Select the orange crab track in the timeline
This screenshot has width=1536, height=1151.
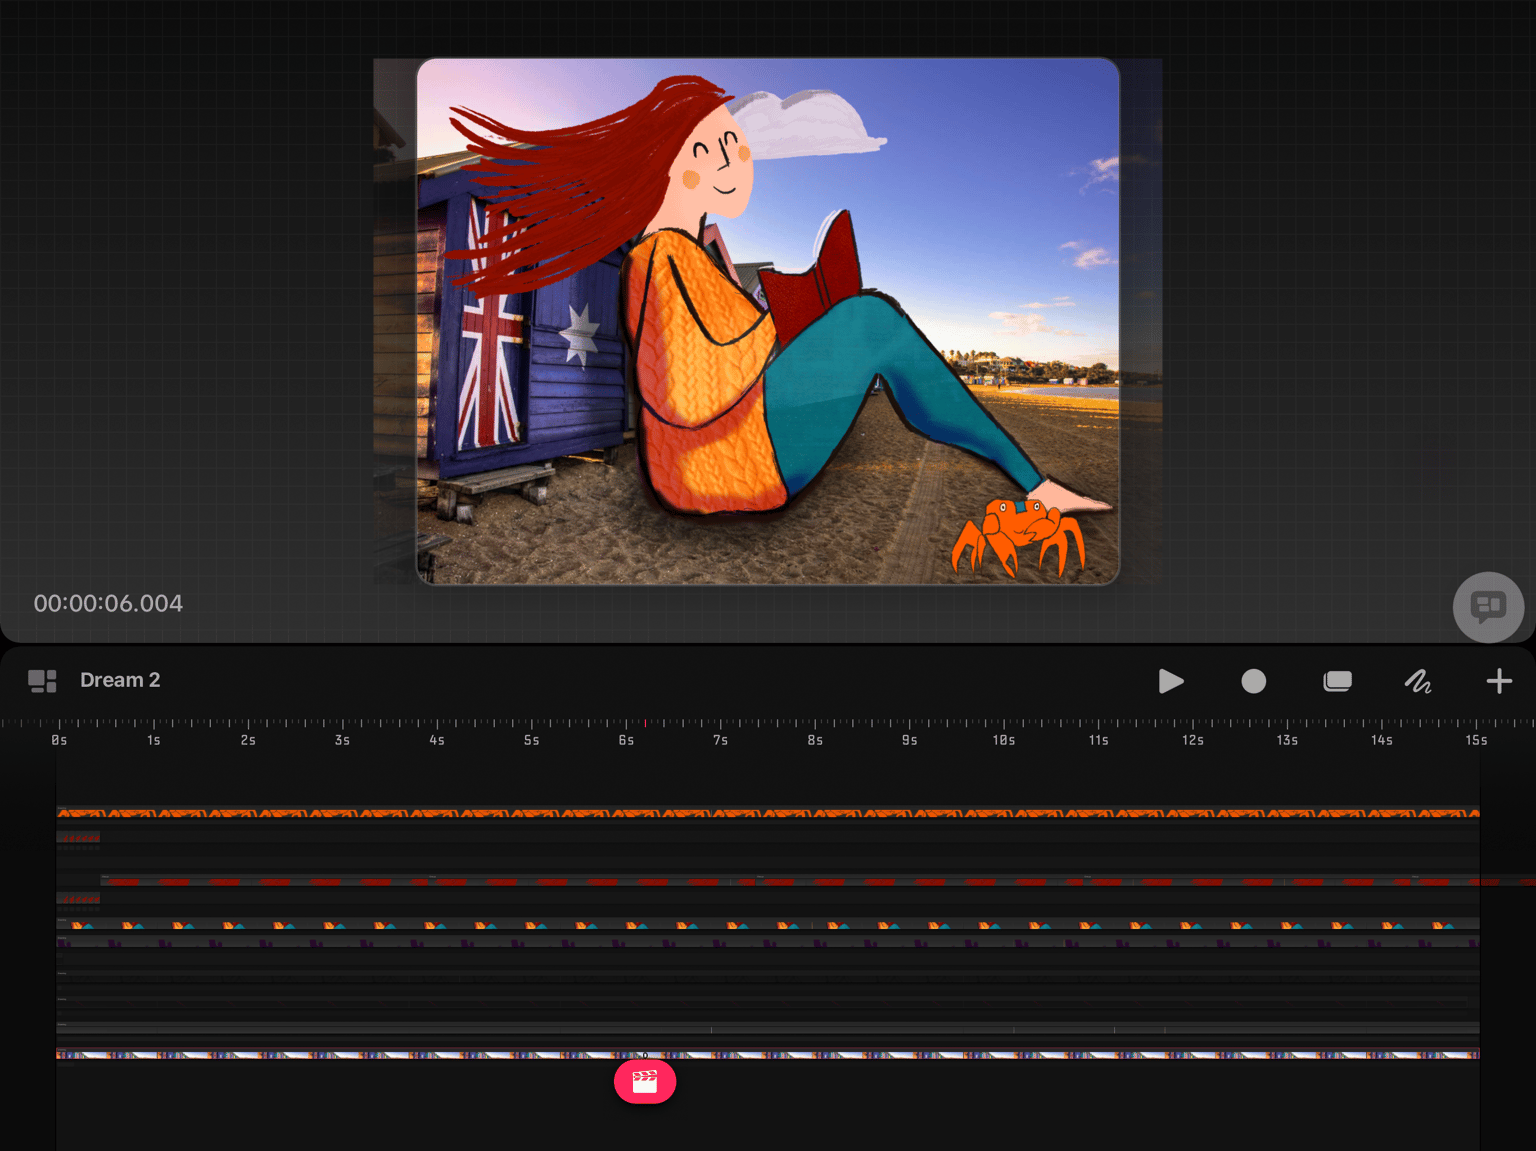[x=768, y=813]
